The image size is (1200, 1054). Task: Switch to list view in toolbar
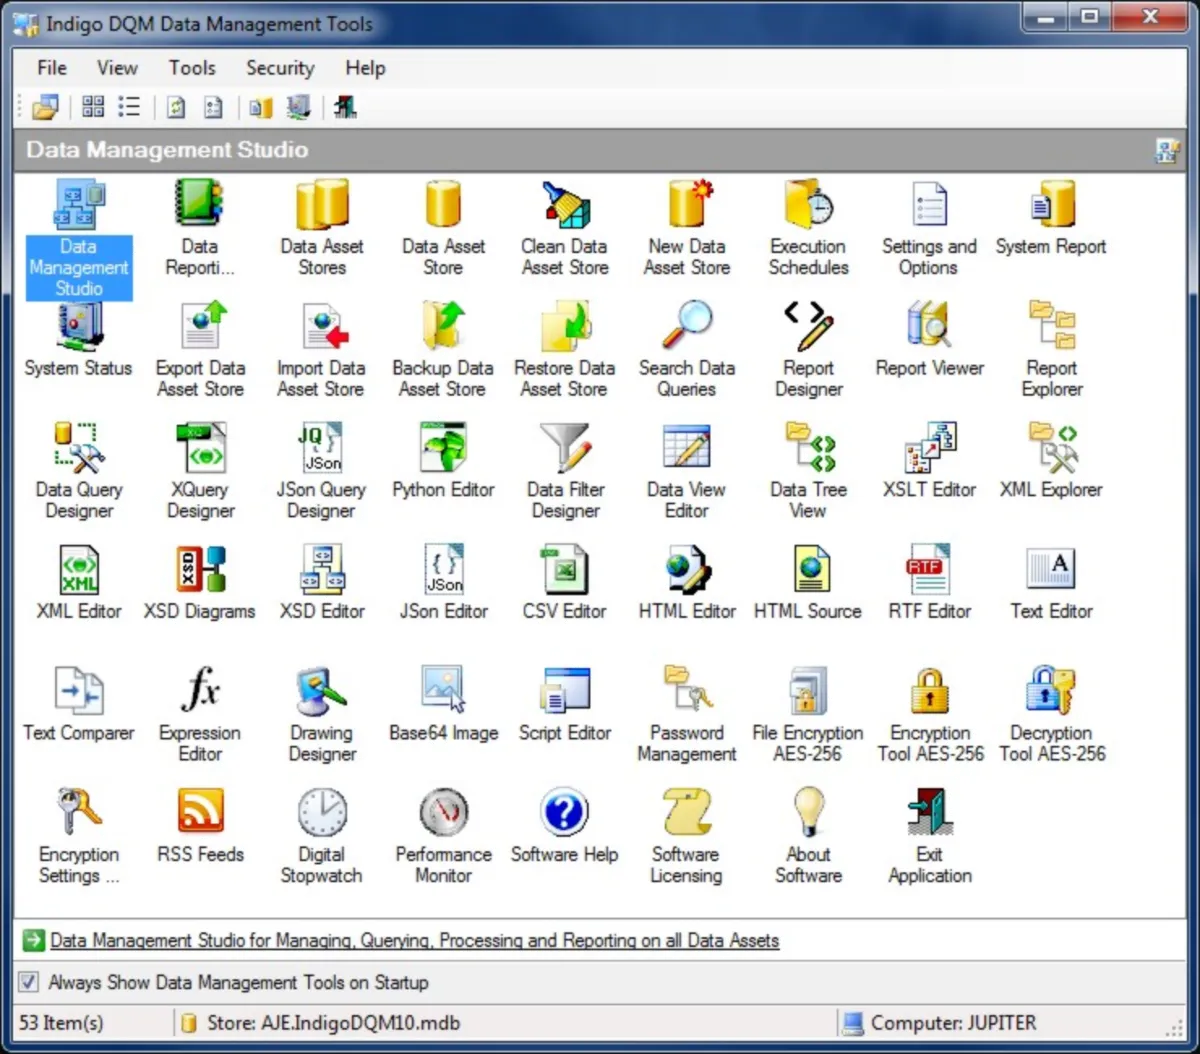(x=129, y=107)
